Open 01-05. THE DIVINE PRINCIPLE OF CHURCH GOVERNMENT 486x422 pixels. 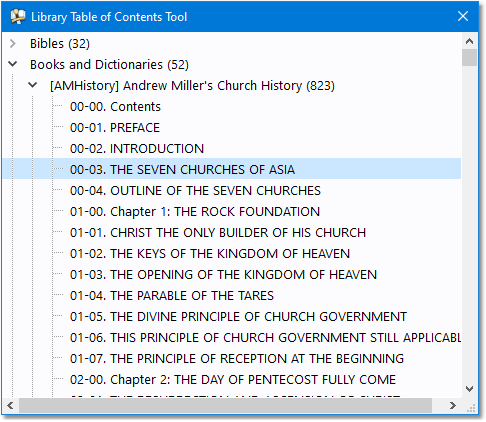pos(238,317)
